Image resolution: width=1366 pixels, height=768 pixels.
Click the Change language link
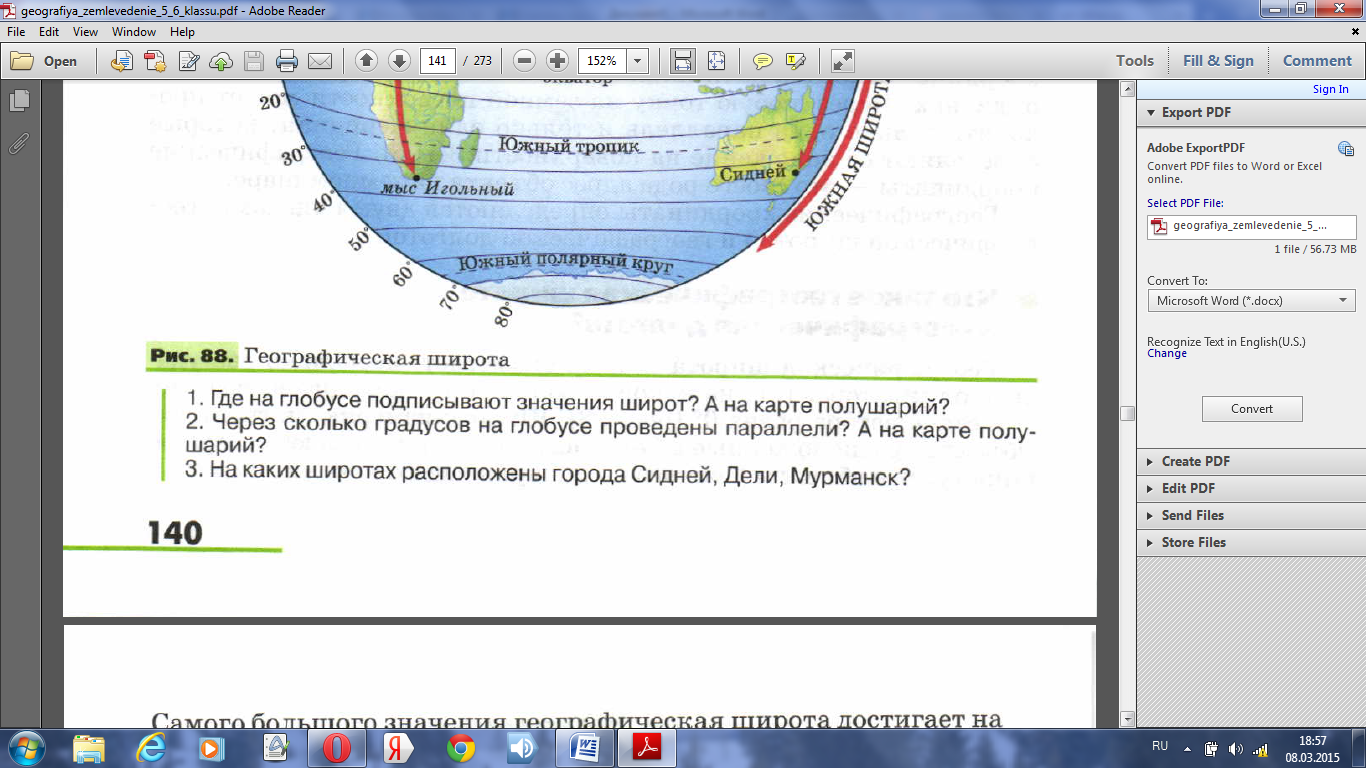click(1167, 353)
